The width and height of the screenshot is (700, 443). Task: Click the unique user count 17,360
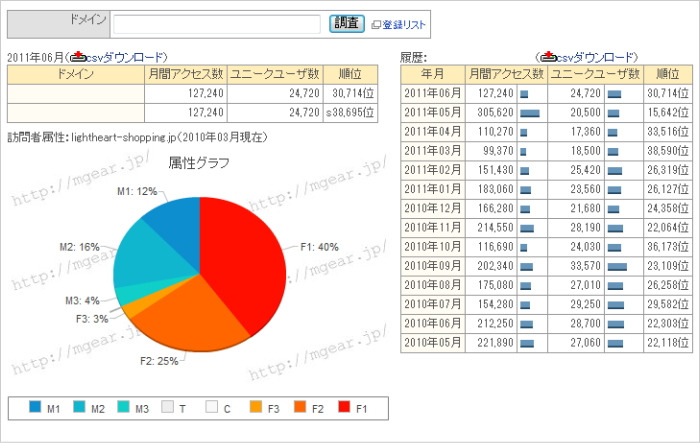(x=585, y=132)
